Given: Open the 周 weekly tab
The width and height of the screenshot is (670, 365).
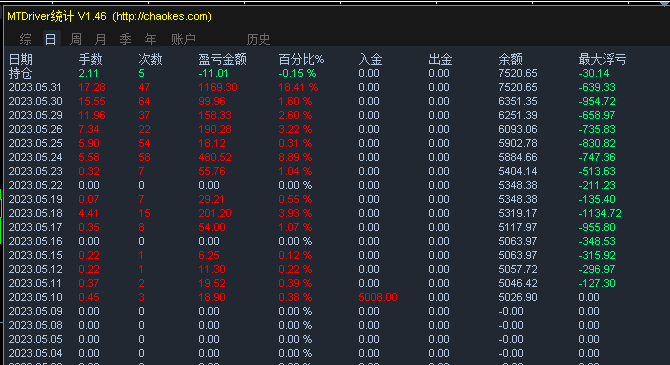Looking at the screenshot, I should point(76,39).
